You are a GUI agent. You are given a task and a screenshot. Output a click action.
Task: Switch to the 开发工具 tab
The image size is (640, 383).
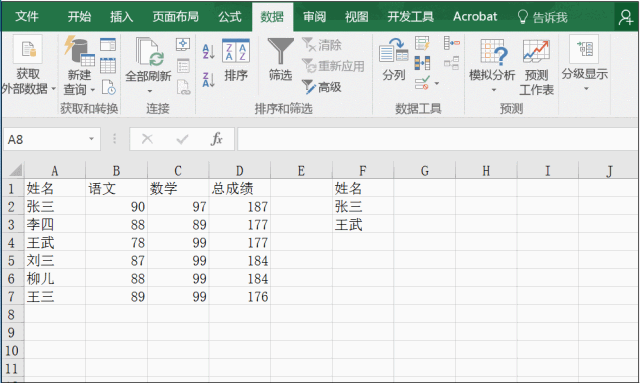pos(410,17)
